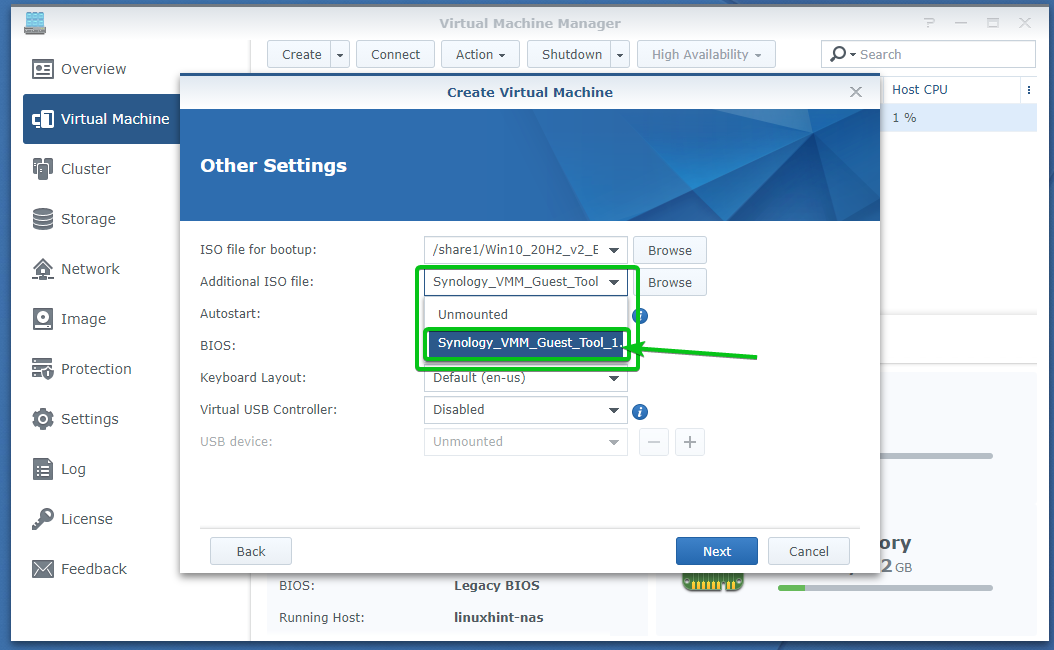1054x650 pixels.
Task: Click the Legacy BIOS value
Action: click(x=497, y=585)
